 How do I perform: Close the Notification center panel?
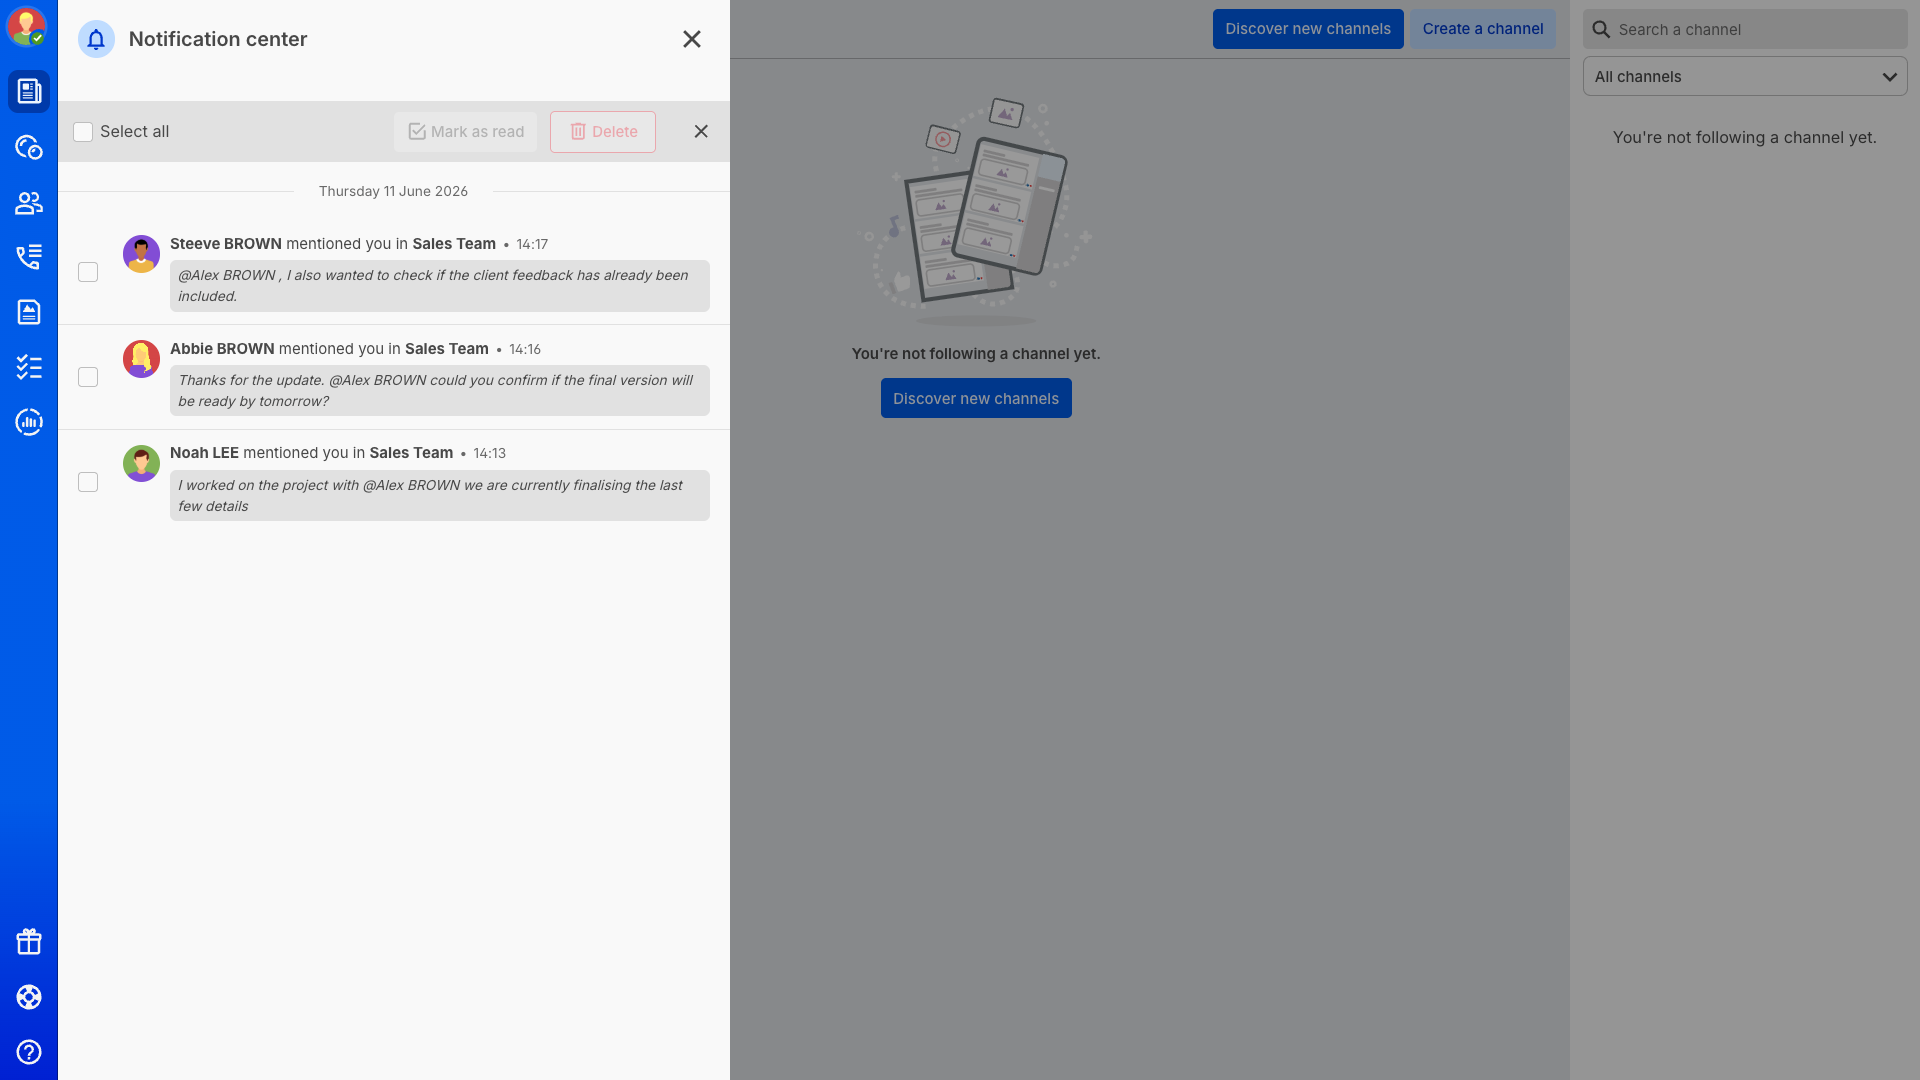click(x=692, y=39)
